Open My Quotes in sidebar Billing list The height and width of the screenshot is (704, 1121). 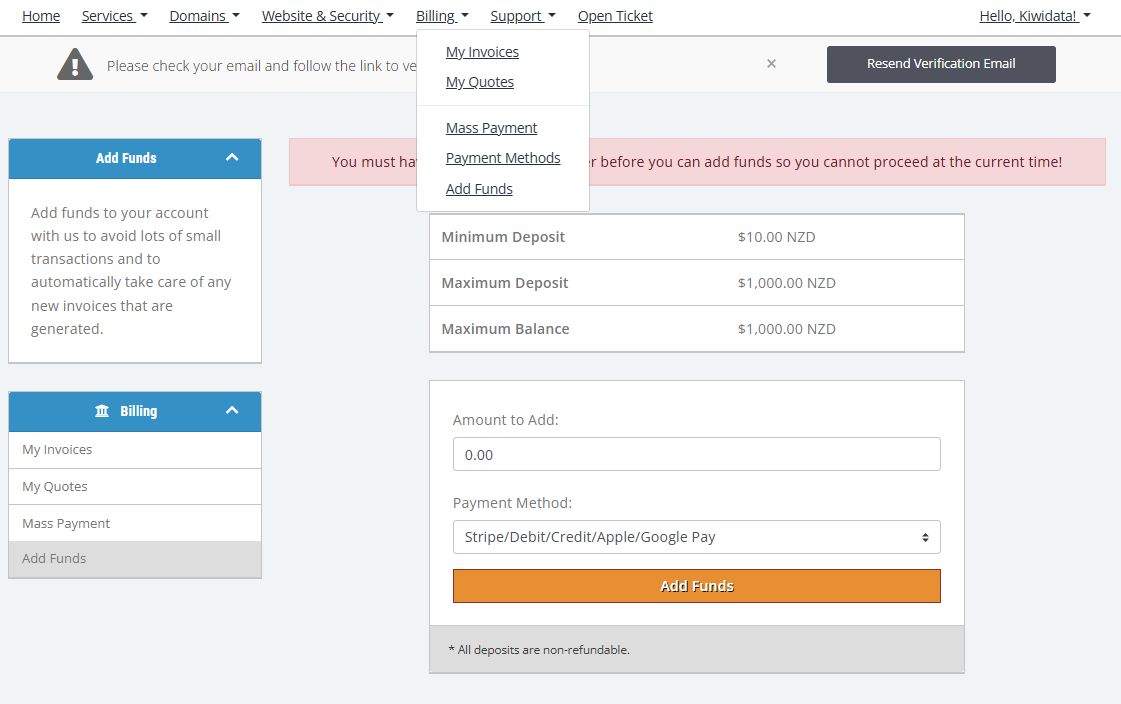point(55,487)
